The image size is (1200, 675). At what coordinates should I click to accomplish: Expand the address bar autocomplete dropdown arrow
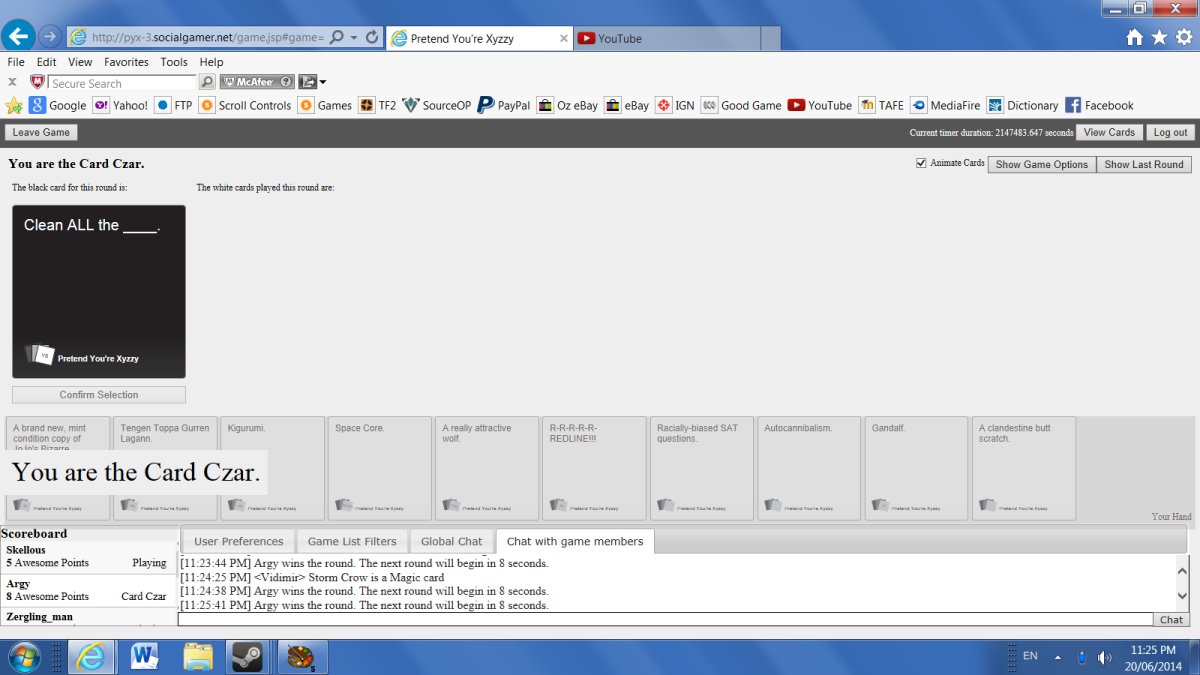coord(354,37)
